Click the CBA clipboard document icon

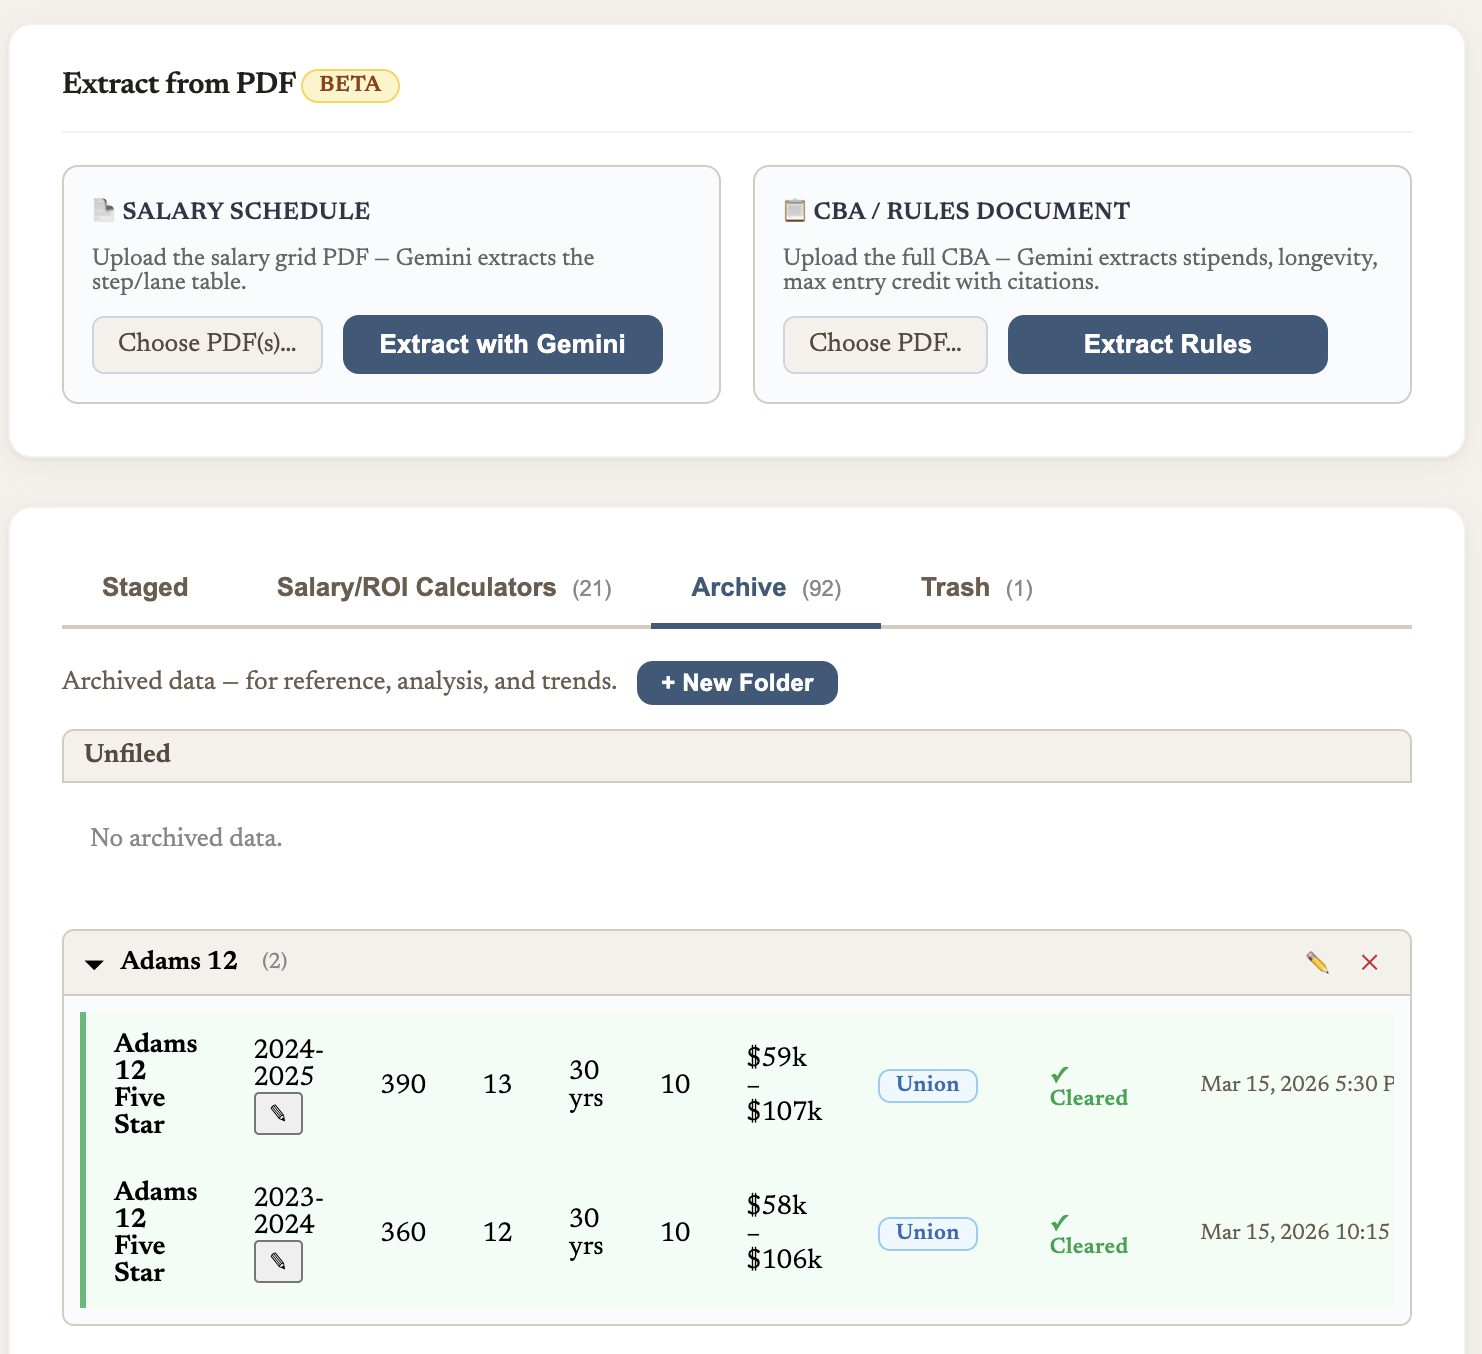794,210
